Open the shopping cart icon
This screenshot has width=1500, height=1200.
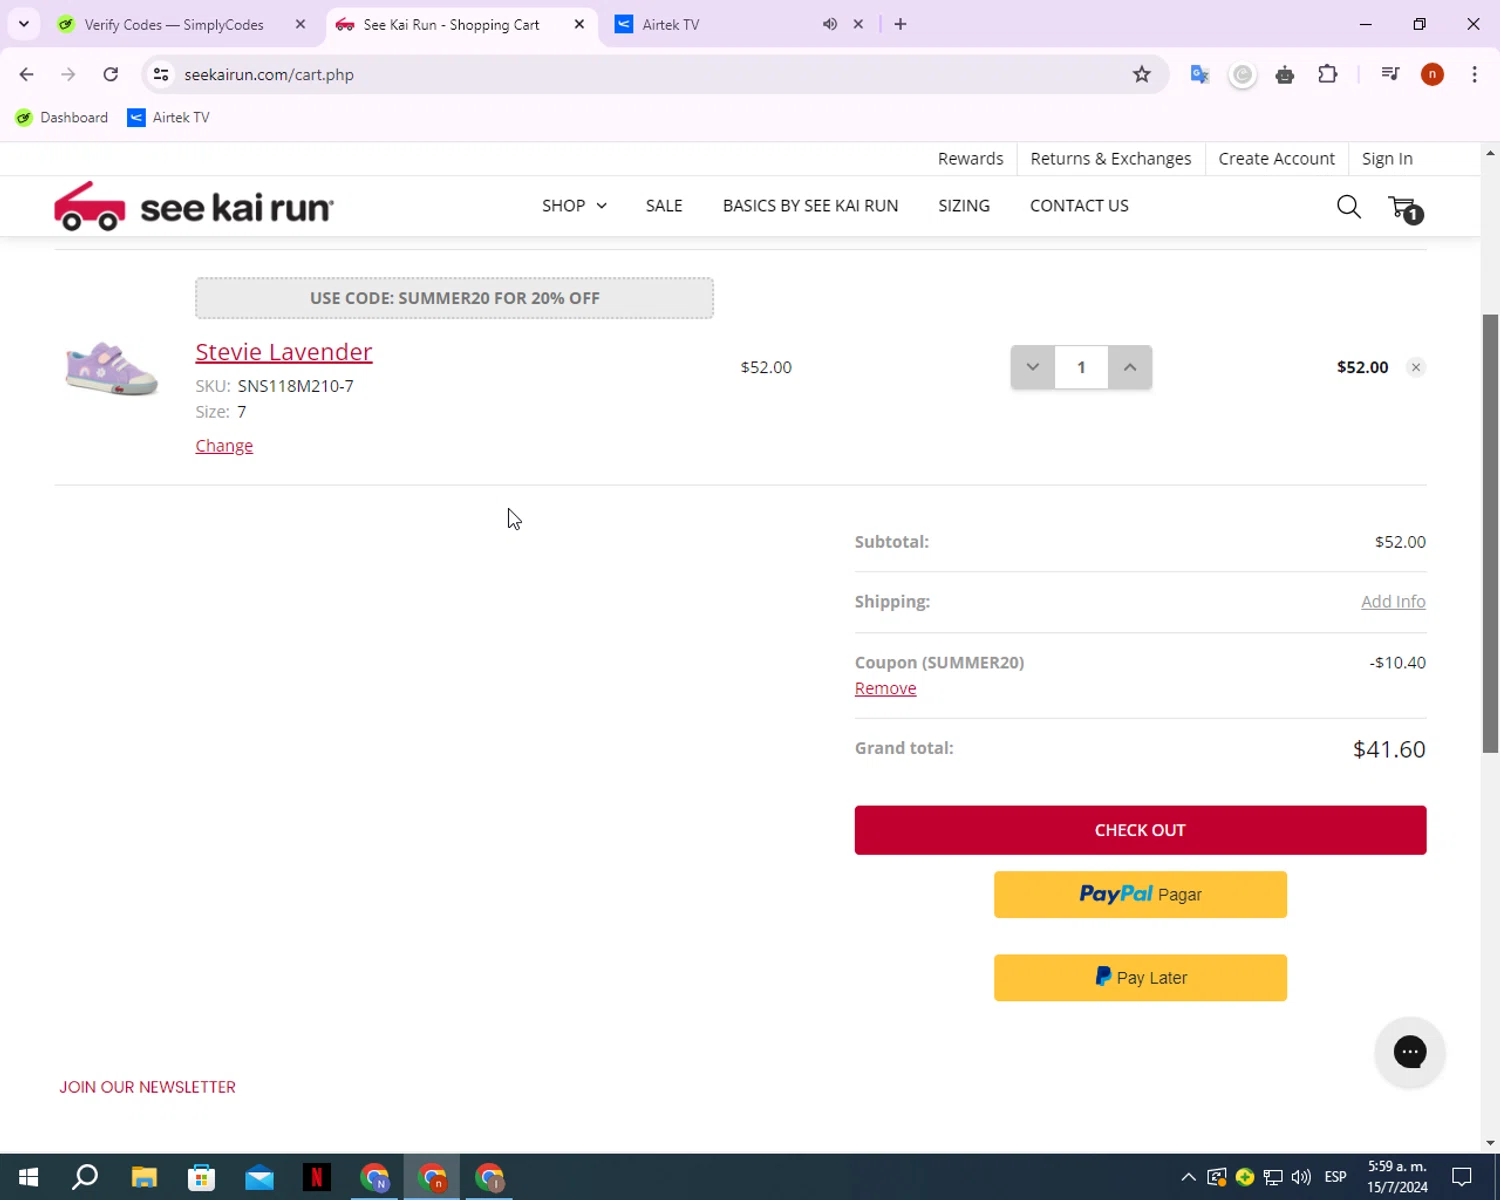pos(1405,208)
